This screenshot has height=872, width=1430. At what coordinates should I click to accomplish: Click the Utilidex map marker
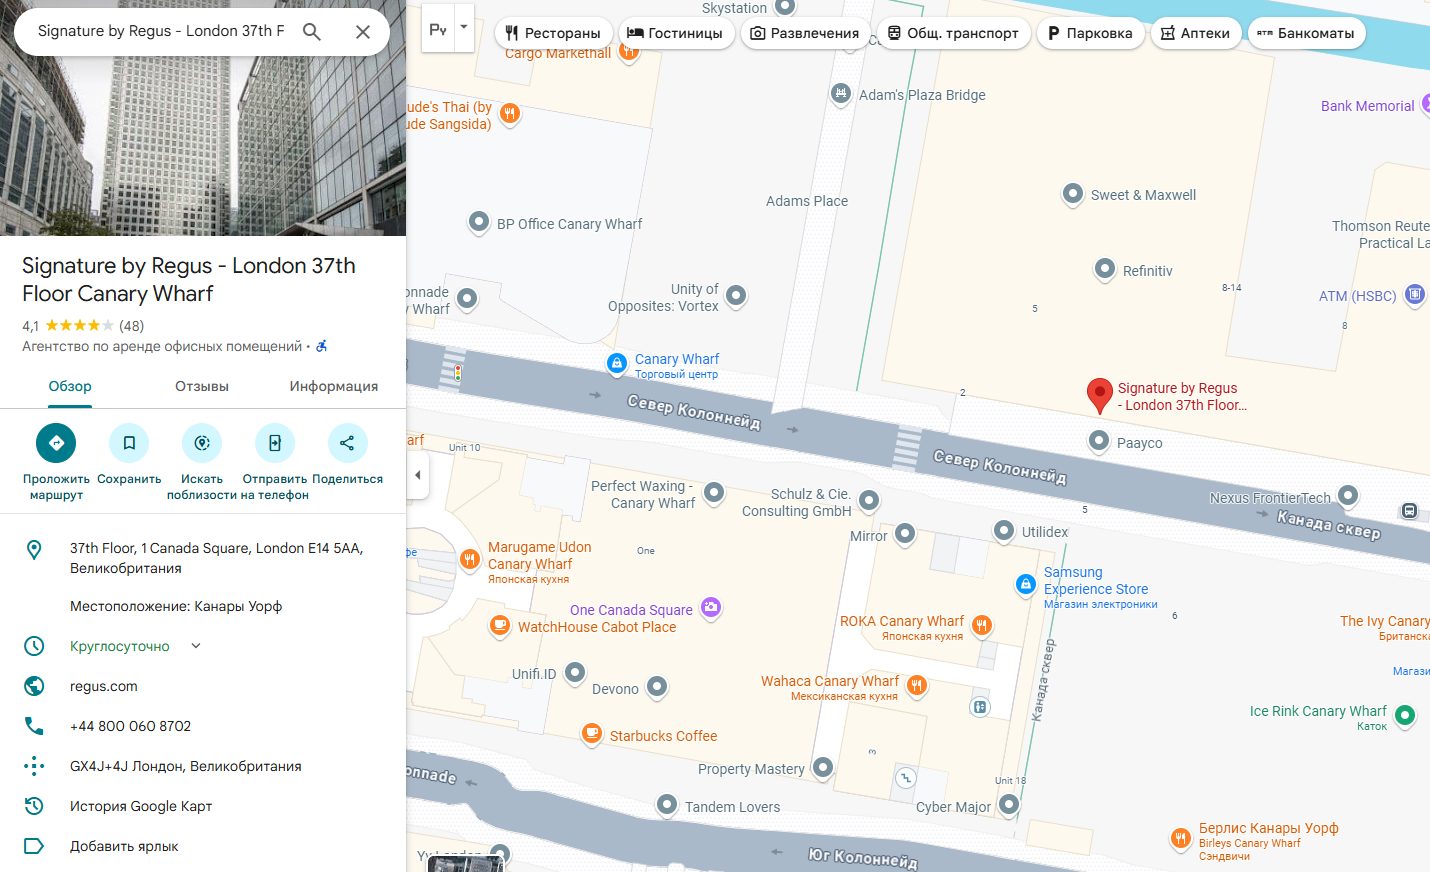click(x=1004, y=530)
